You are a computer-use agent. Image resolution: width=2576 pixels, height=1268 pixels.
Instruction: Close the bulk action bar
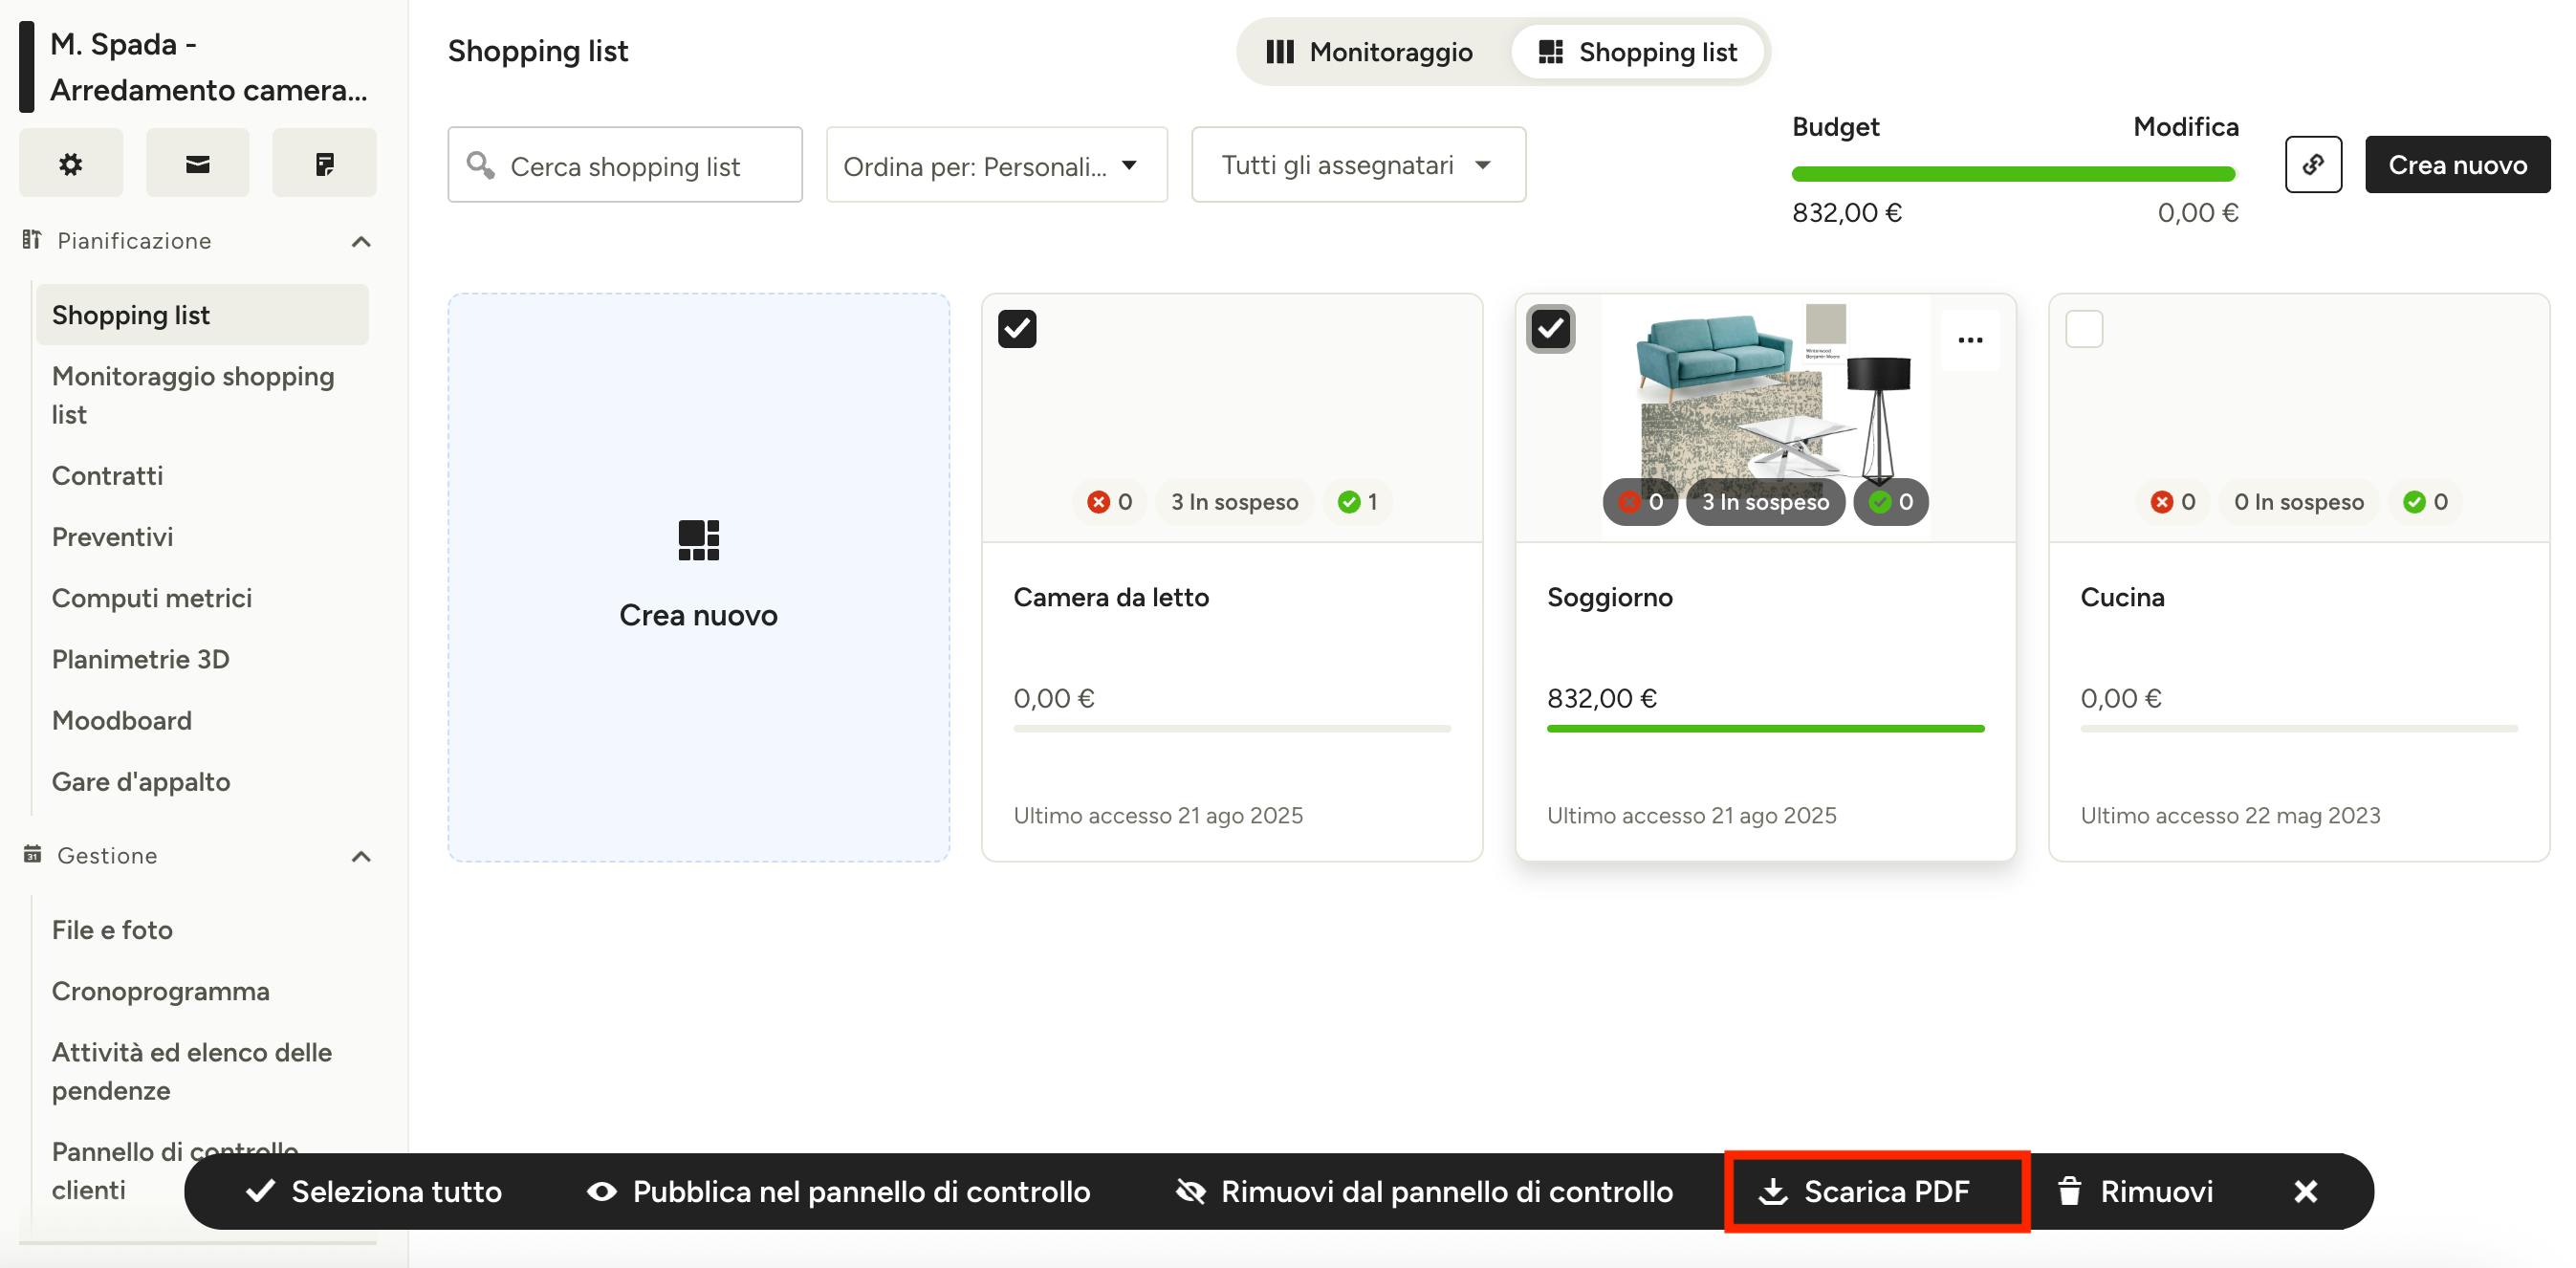[2305, 1191]
